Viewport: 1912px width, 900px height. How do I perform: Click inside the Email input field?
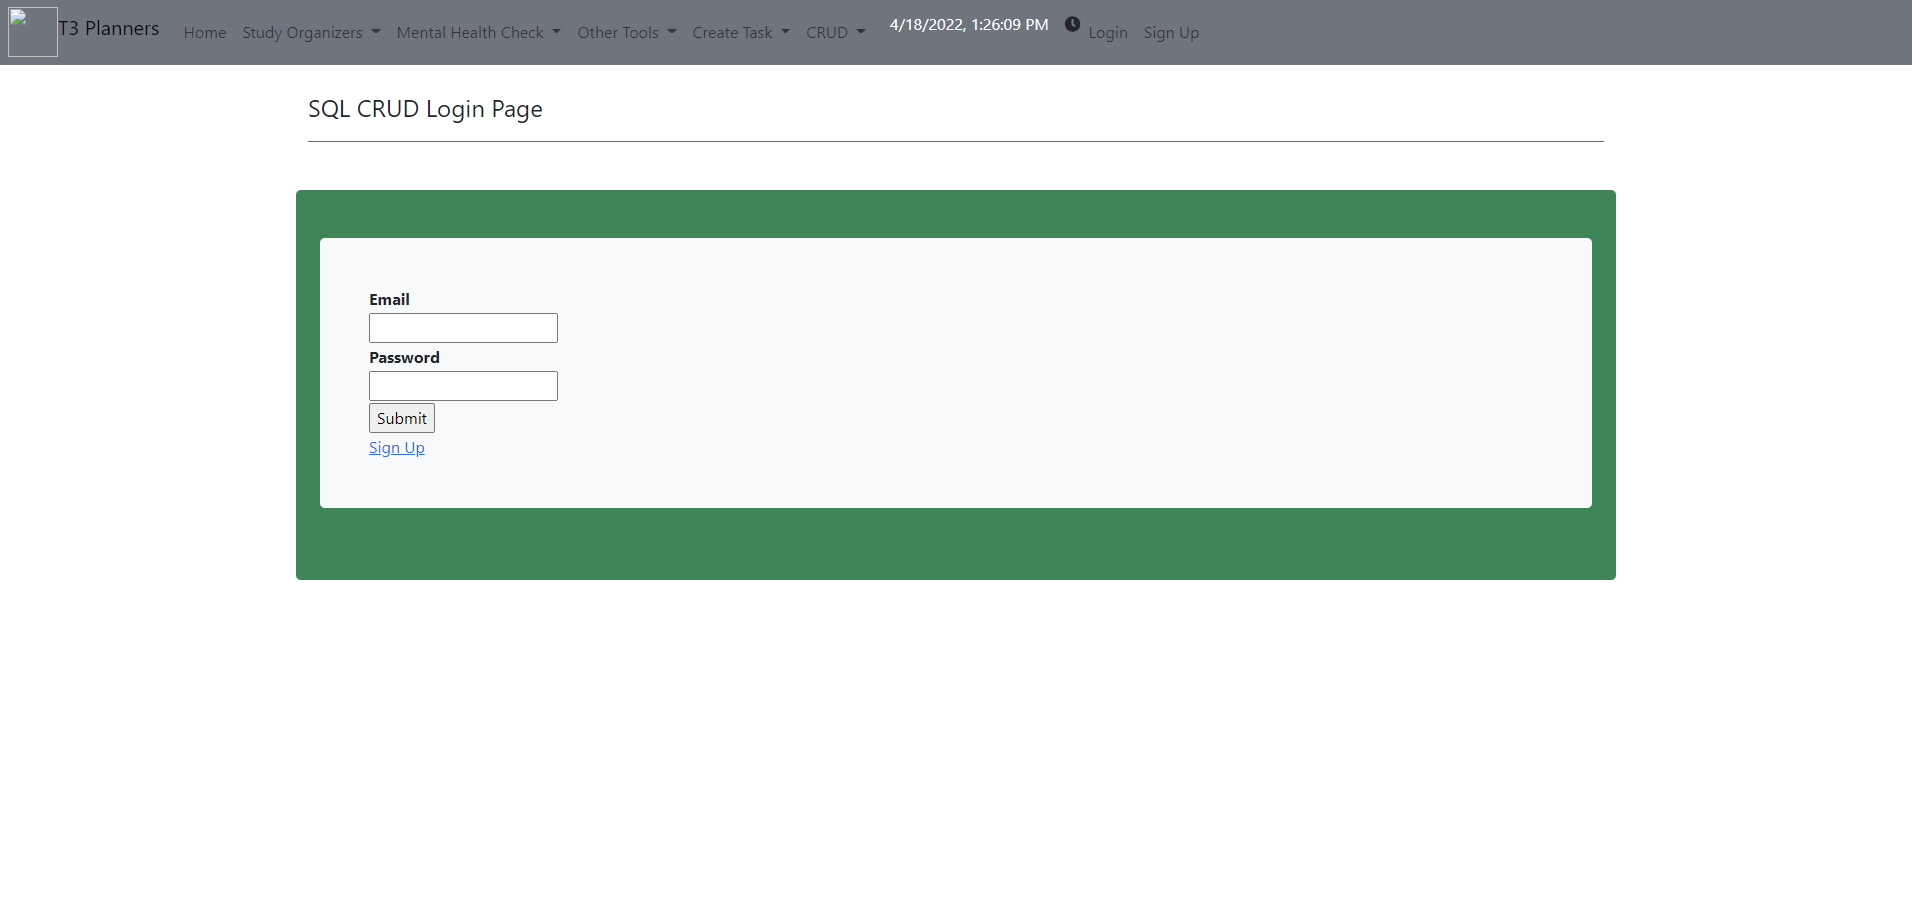462,327
